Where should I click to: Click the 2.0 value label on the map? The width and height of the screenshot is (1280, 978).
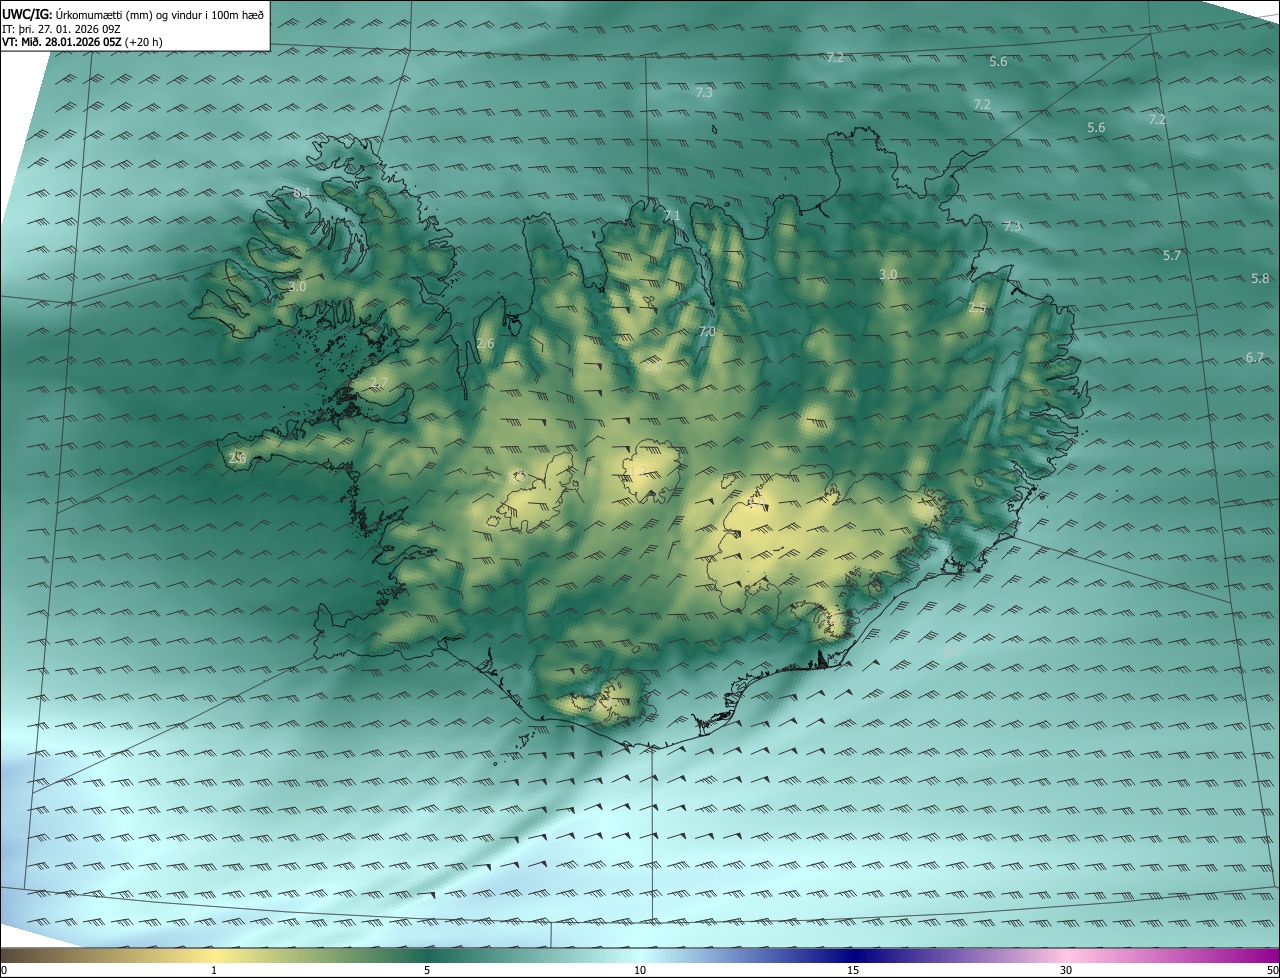pyautogui.click(x=654, y=367)
